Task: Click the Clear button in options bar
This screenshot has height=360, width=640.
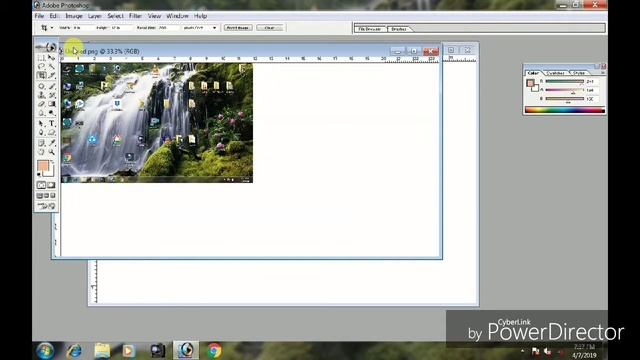Action: [x=270, y=28]
